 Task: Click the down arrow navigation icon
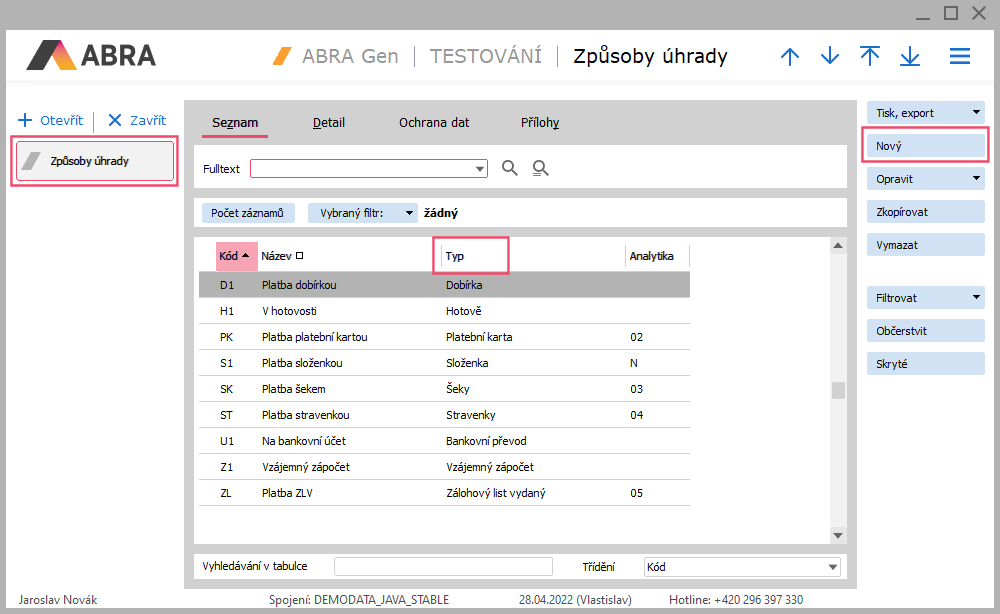(830, 56)
